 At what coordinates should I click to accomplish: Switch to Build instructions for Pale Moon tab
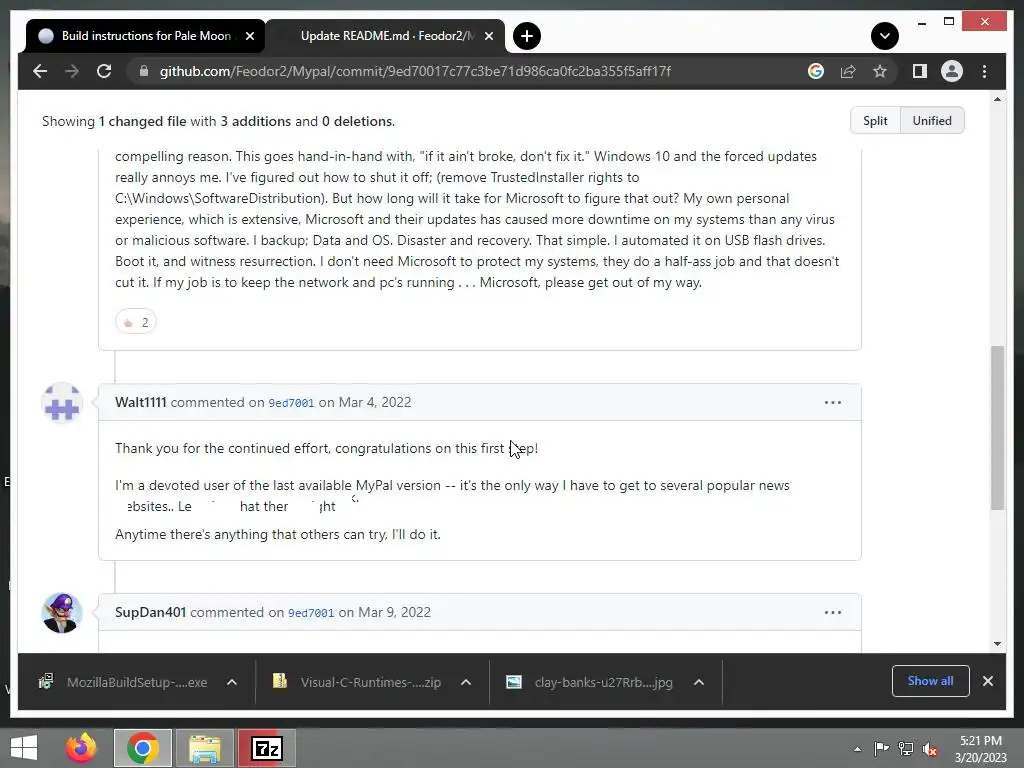[x=145, y=36]
